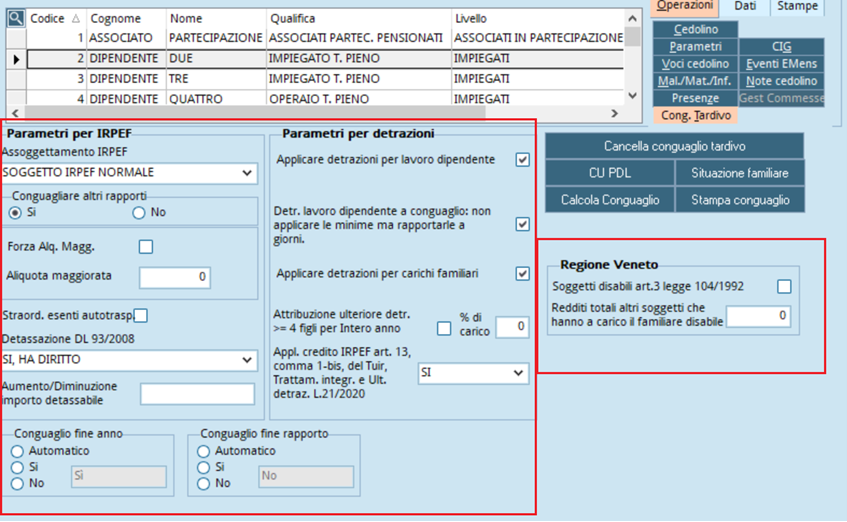Select Automatico for Conguaglio fine anno

tap(17, 451)
